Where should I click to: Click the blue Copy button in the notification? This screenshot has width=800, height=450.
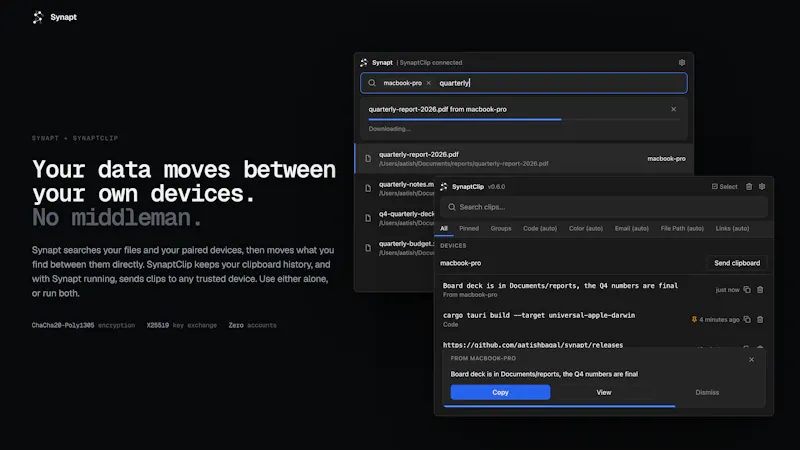[500, 392]
